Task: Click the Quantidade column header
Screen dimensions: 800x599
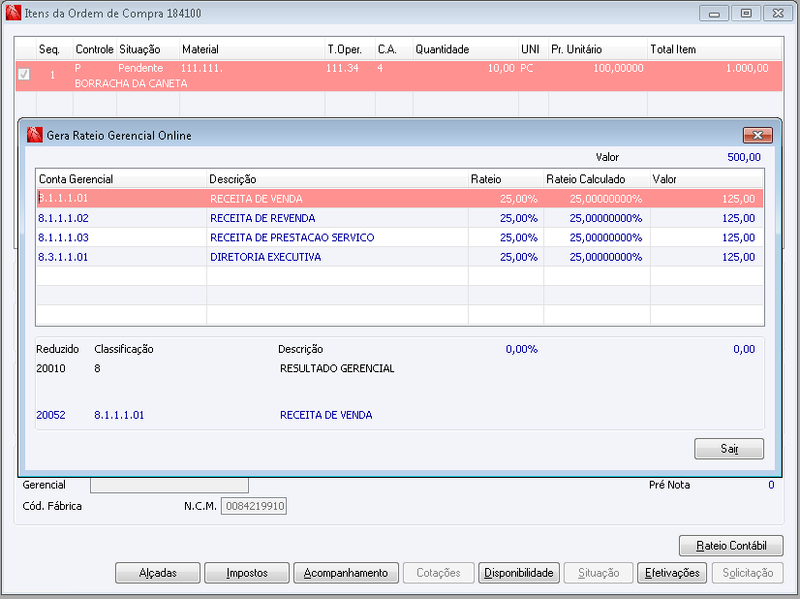Action: 465,49
